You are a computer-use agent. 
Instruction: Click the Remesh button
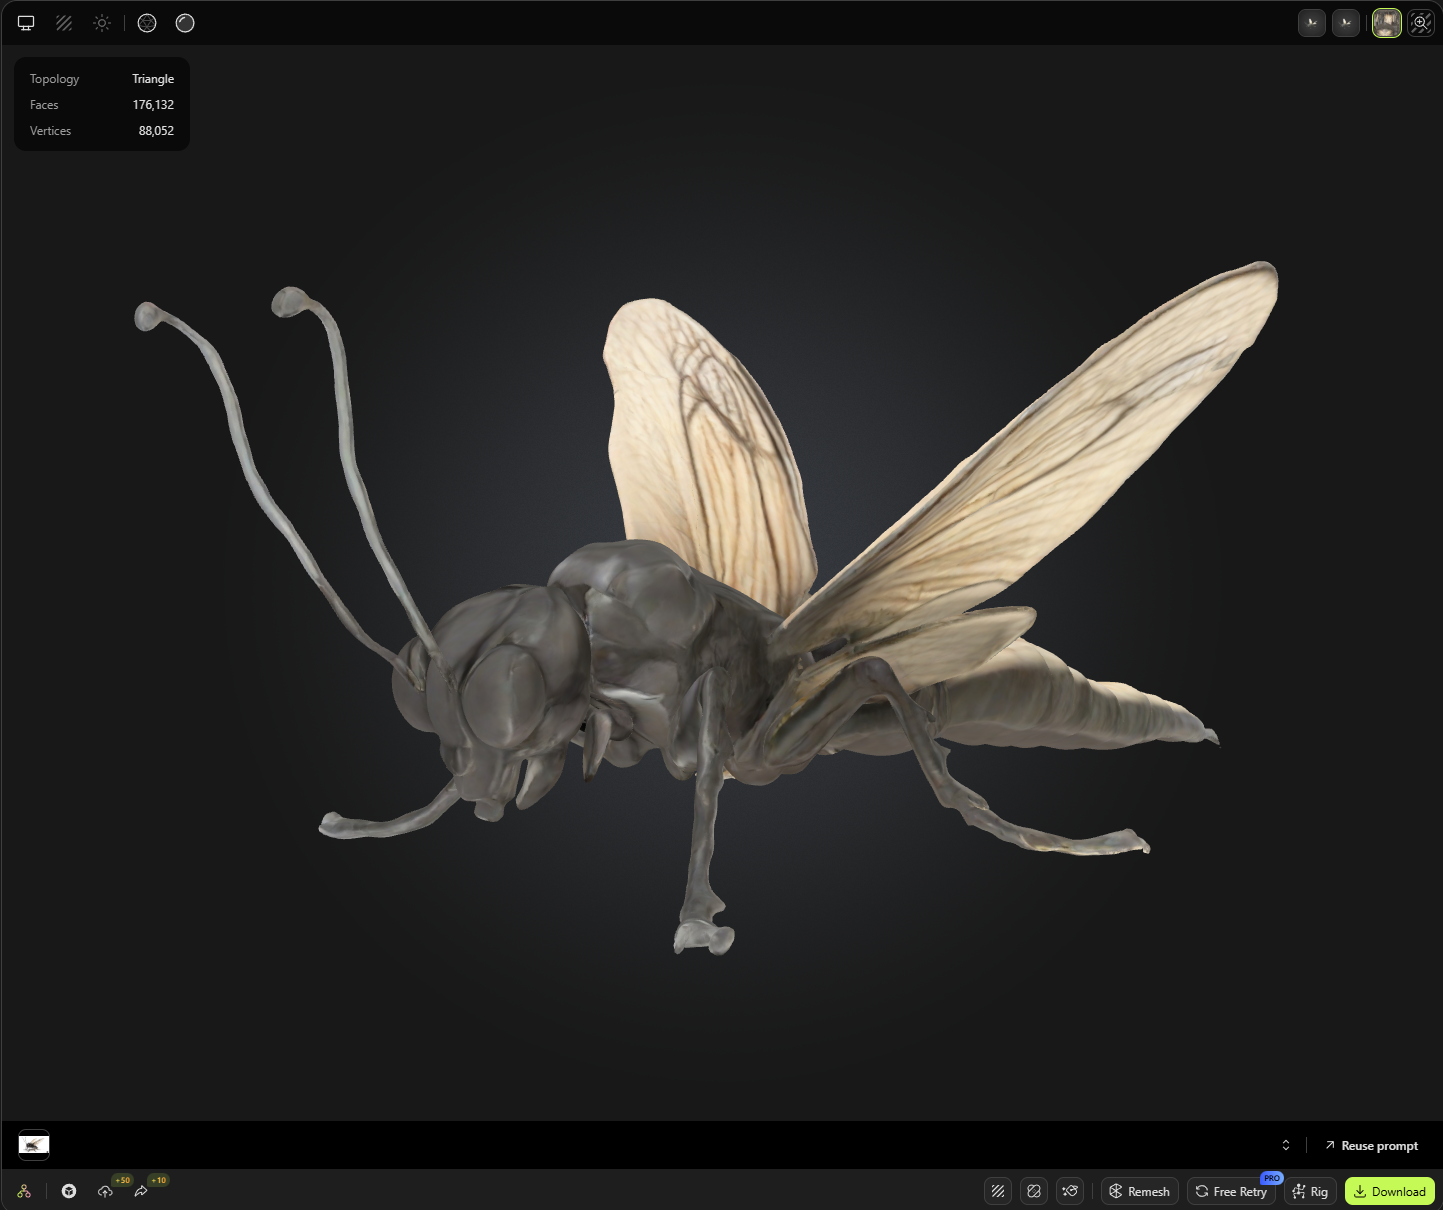[x=1140, y=1191]
